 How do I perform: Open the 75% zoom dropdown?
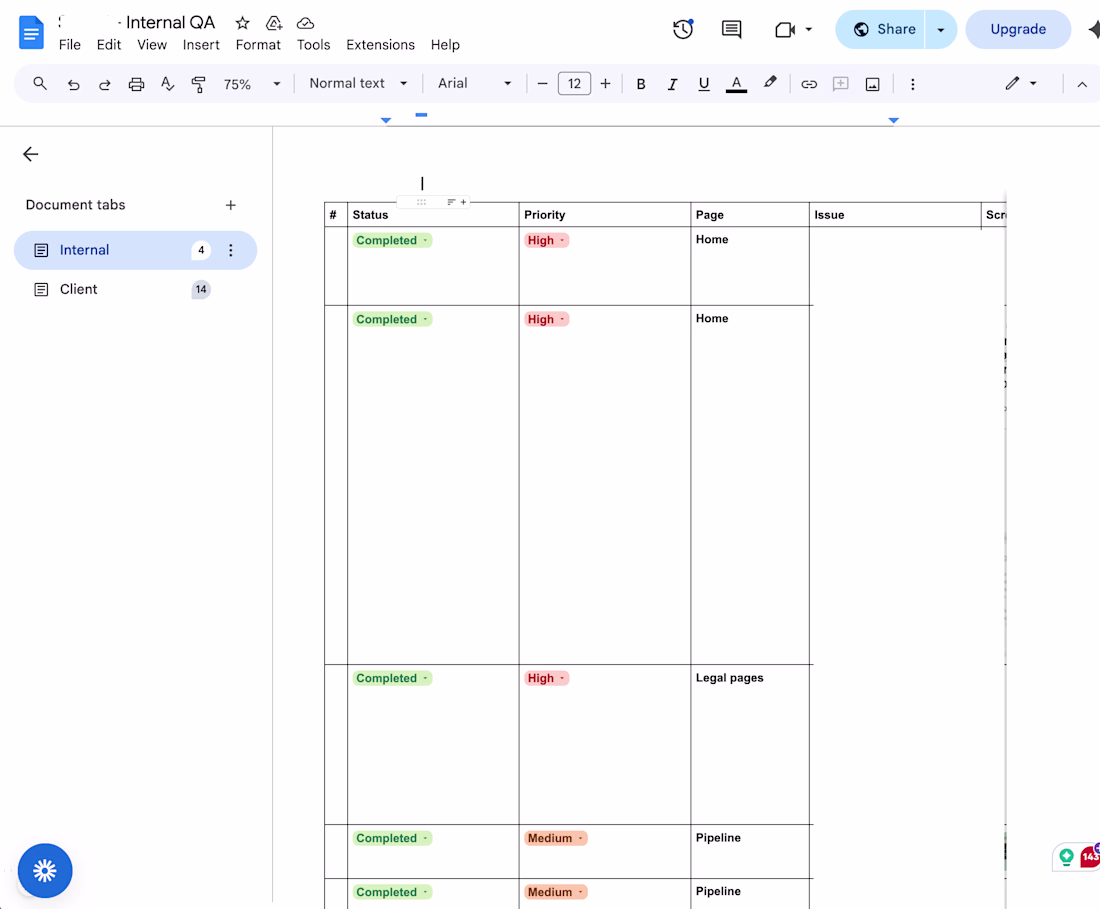(x=251, y=84)
